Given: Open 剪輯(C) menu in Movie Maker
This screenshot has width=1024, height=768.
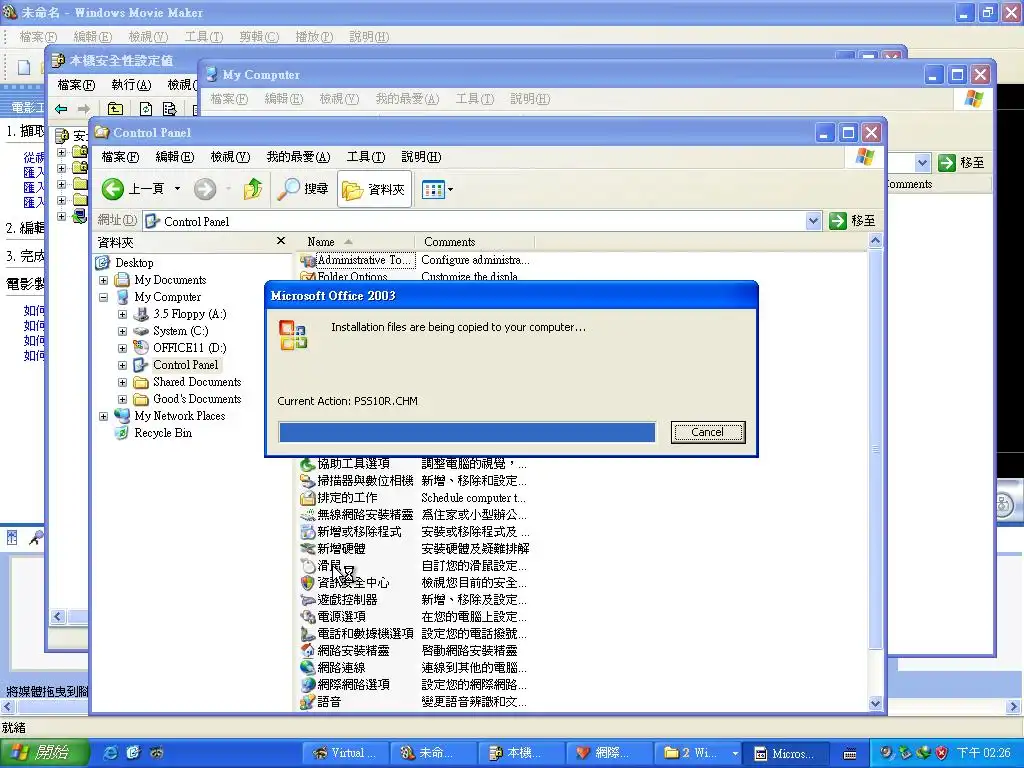Looking at the screenshot, I should pyautogui.click(x=259, y=37).
